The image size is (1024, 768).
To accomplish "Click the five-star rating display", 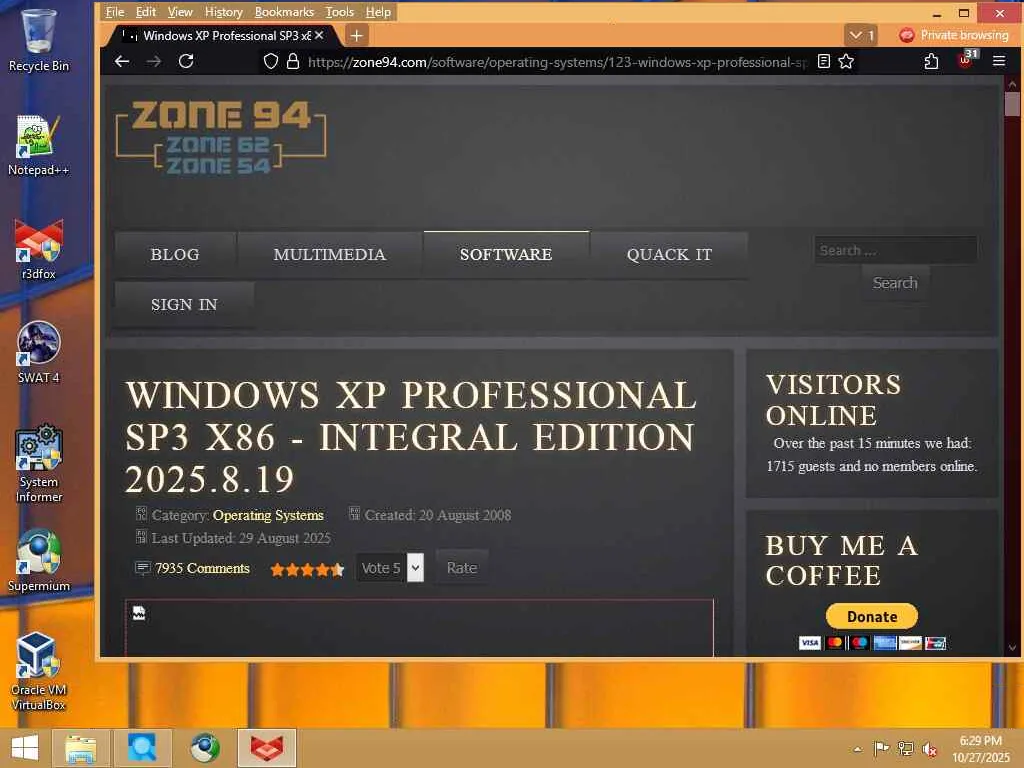I will pyautogui.click(x=307, y=569).
